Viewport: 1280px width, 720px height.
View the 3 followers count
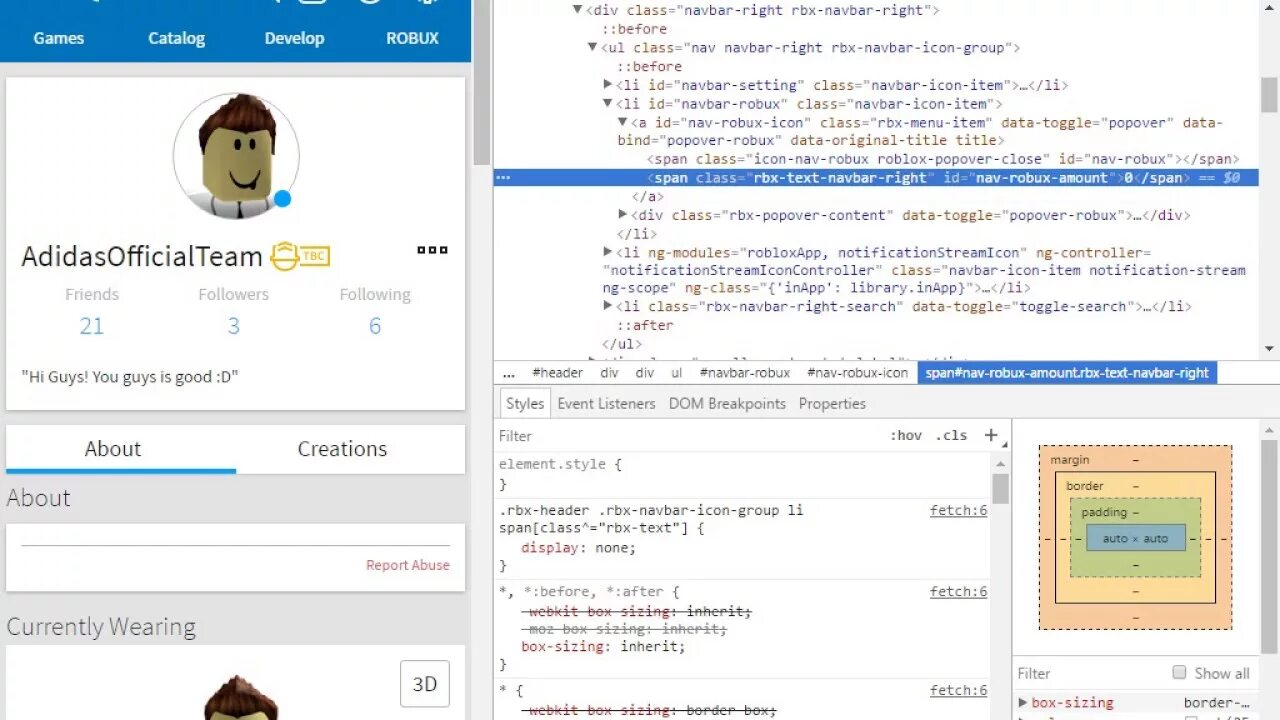tap(233, 325)
